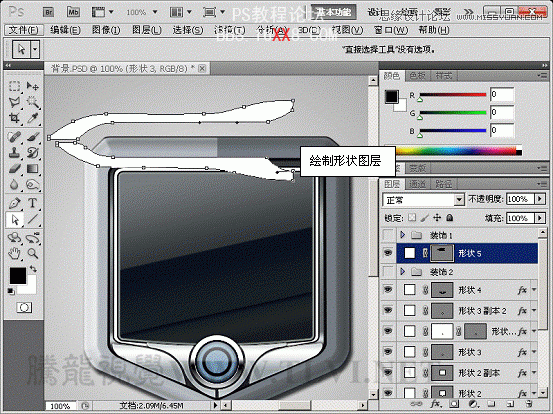Open the blend mode dropdown 正常

423,200
